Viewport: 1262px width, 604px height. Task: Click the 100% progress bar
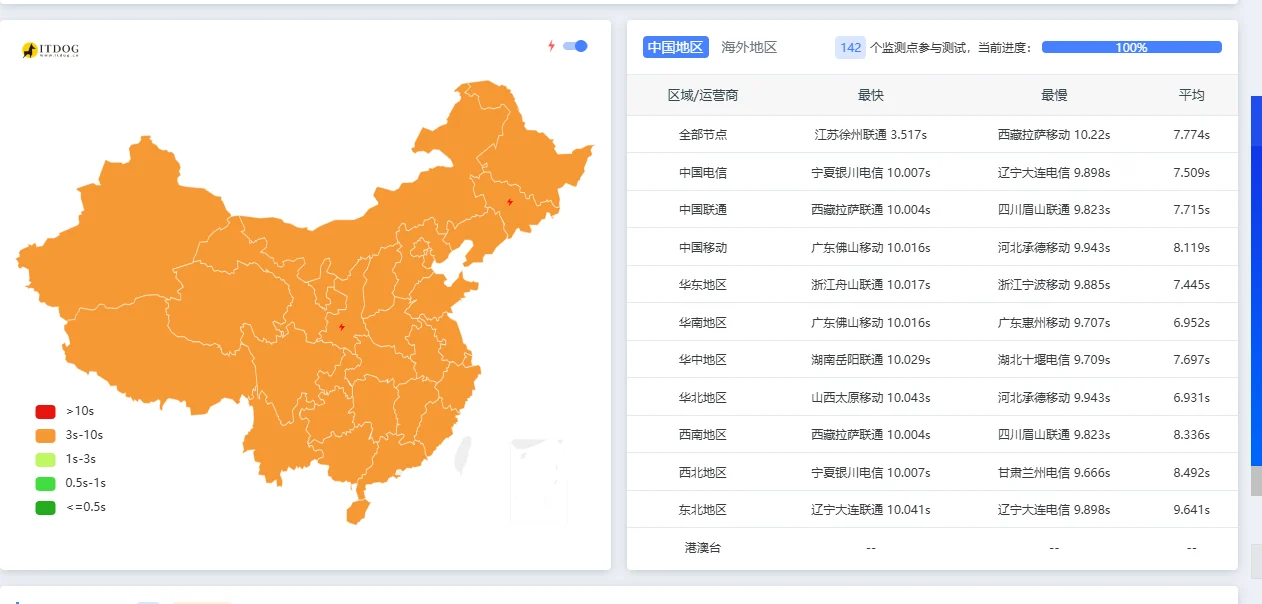coord(1131,47)
